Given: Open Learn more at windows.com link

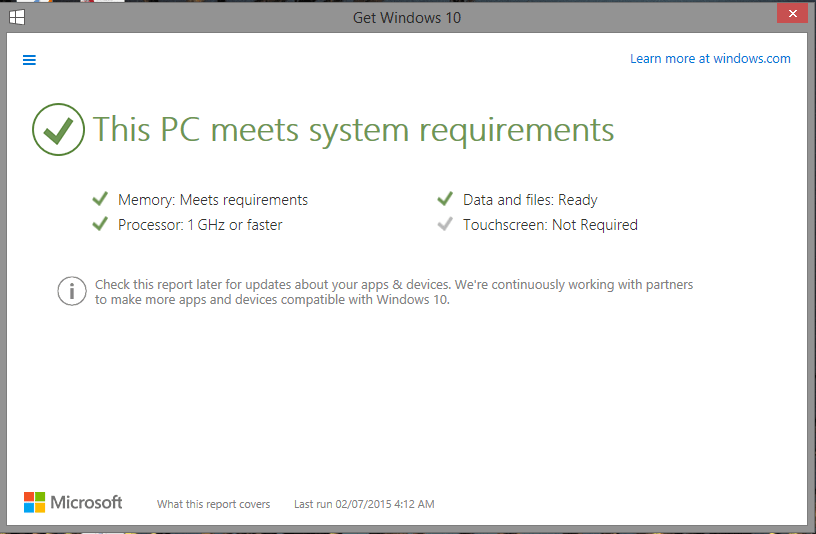Looking at the screenshot, I should 710,58.
